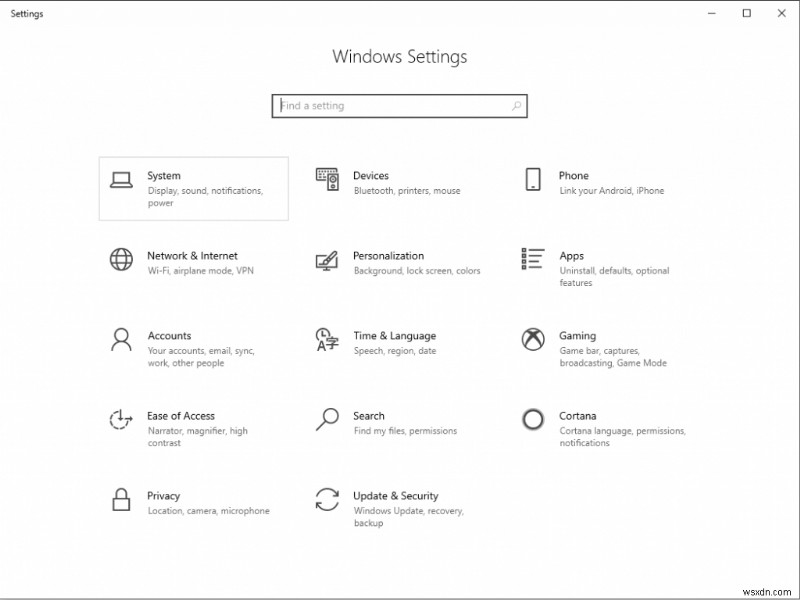The width and height of the screenshot is (800, 600).
Task: Open Devices settings for Bluetooth and printers
Action: point(398,182)
